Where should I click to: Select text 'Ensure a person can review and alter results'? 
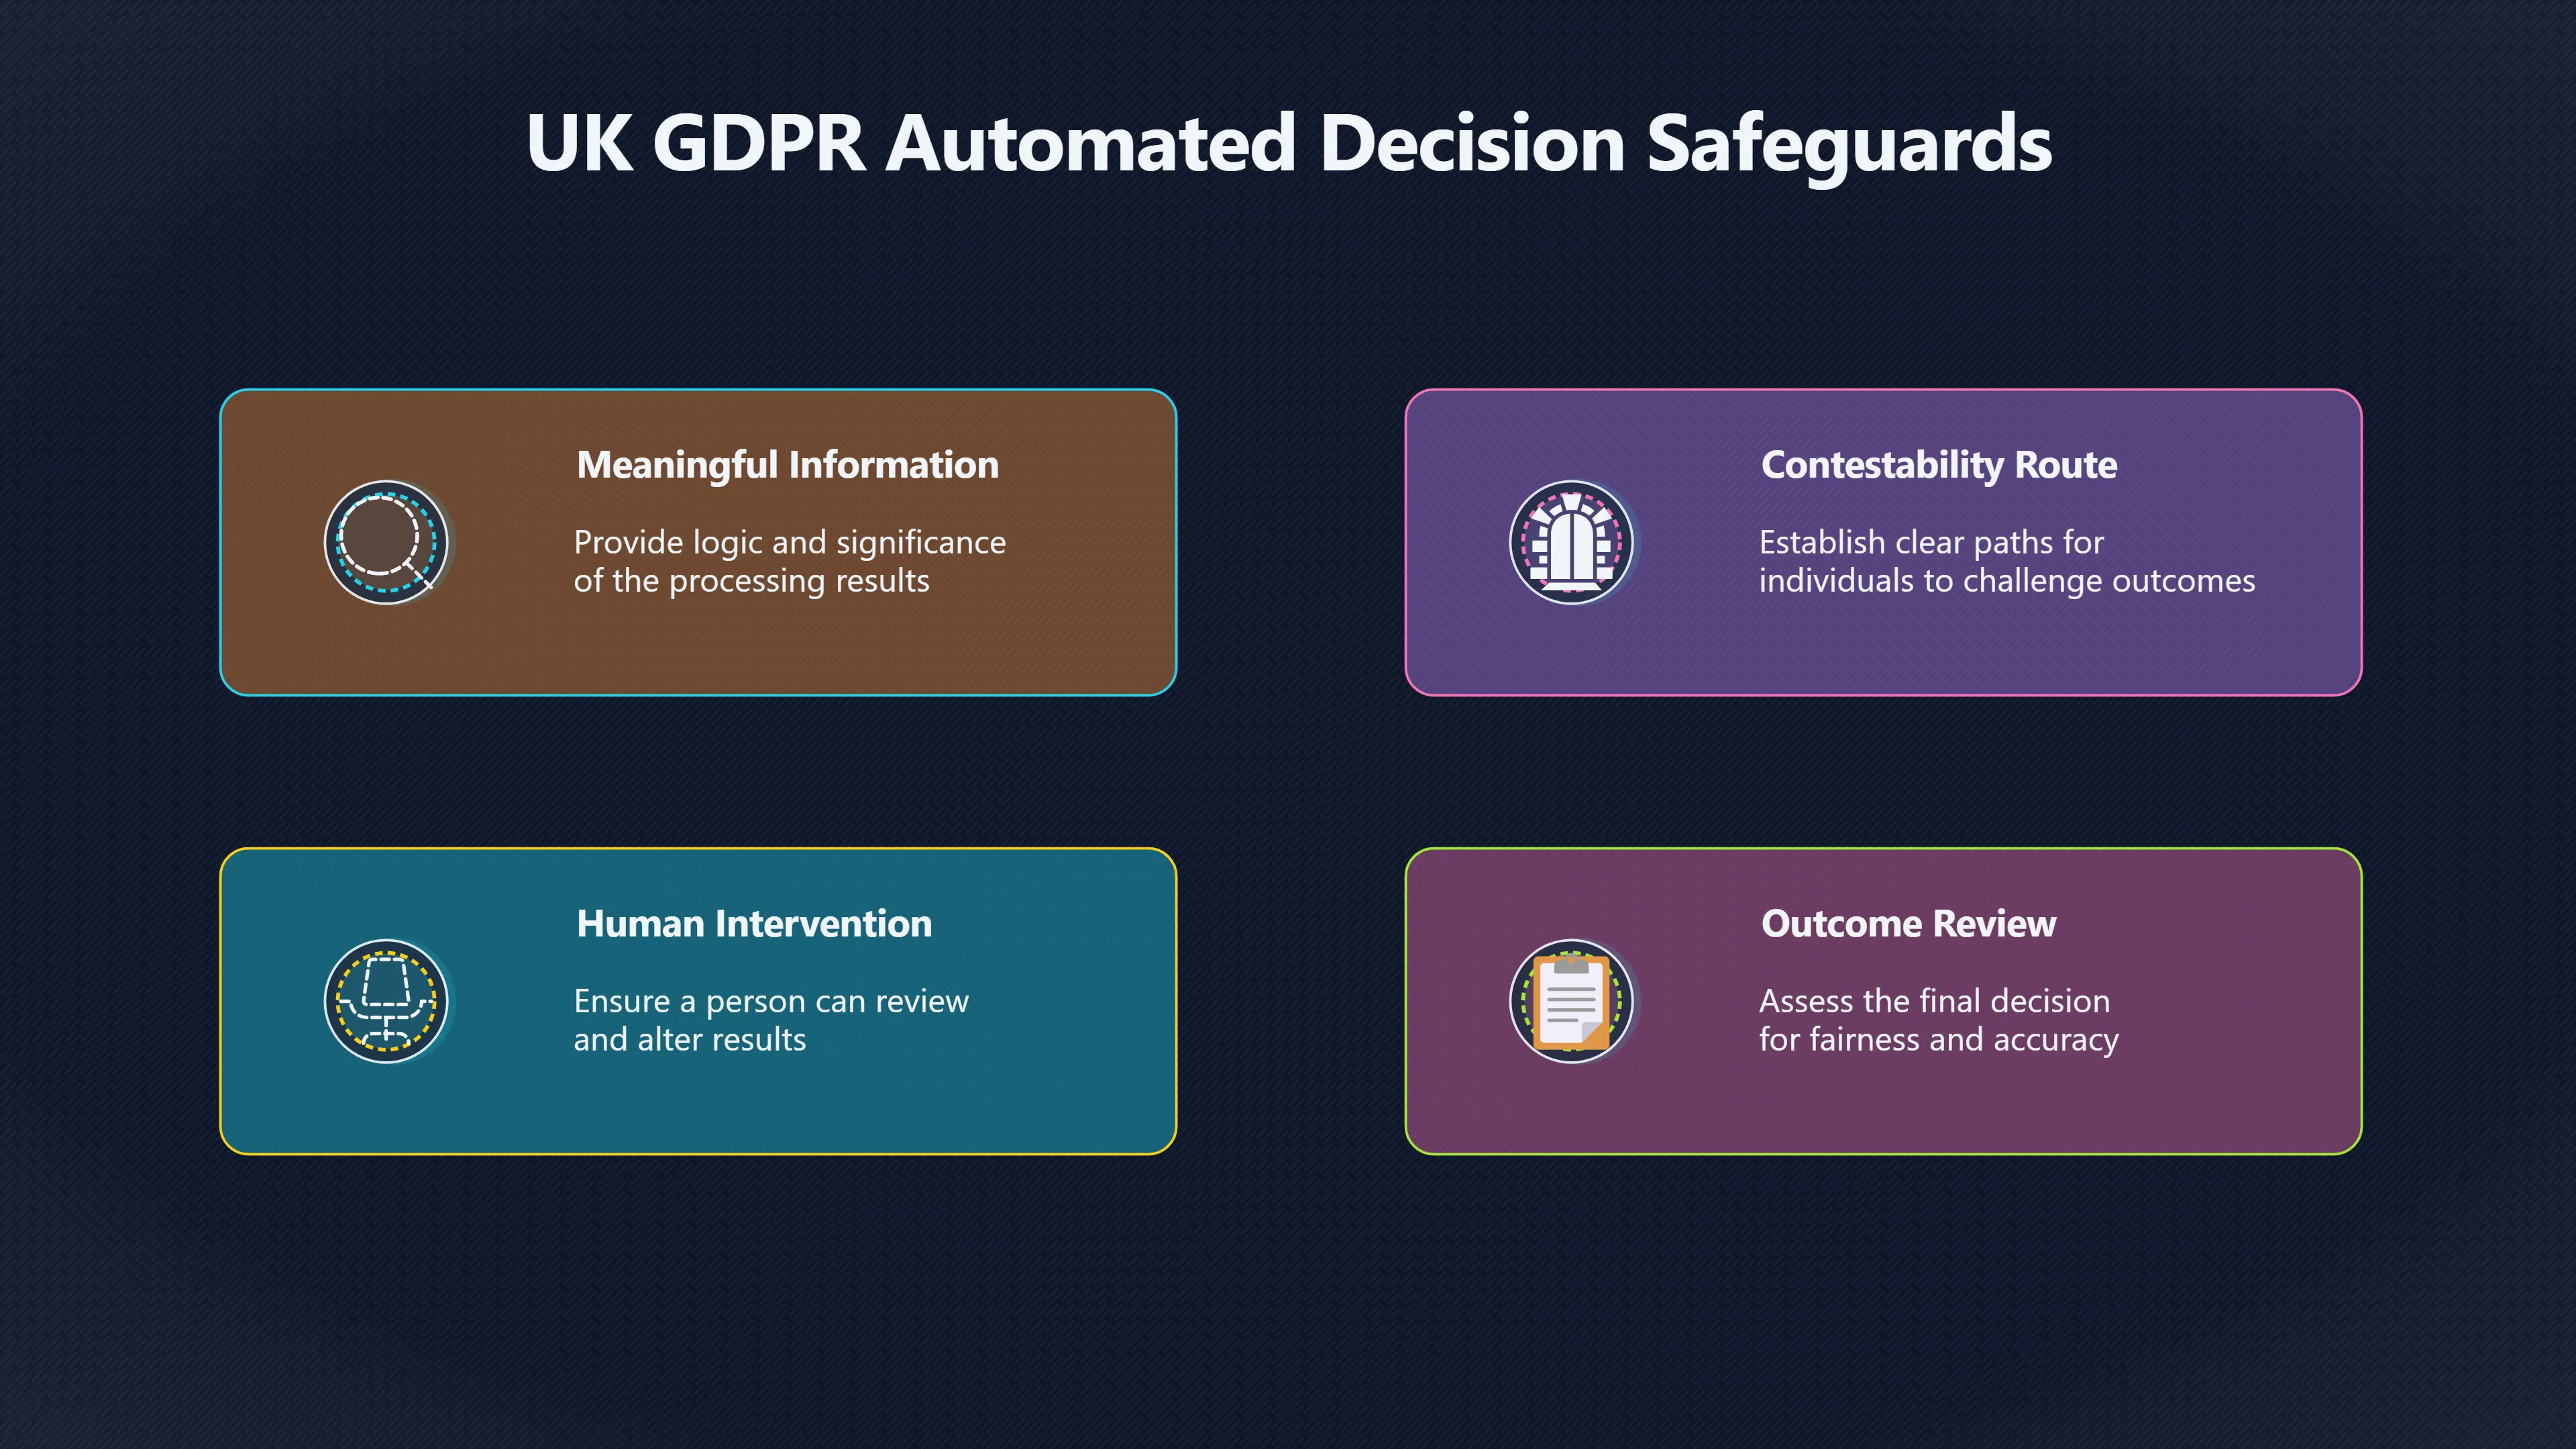click(x=771, y=1020)
